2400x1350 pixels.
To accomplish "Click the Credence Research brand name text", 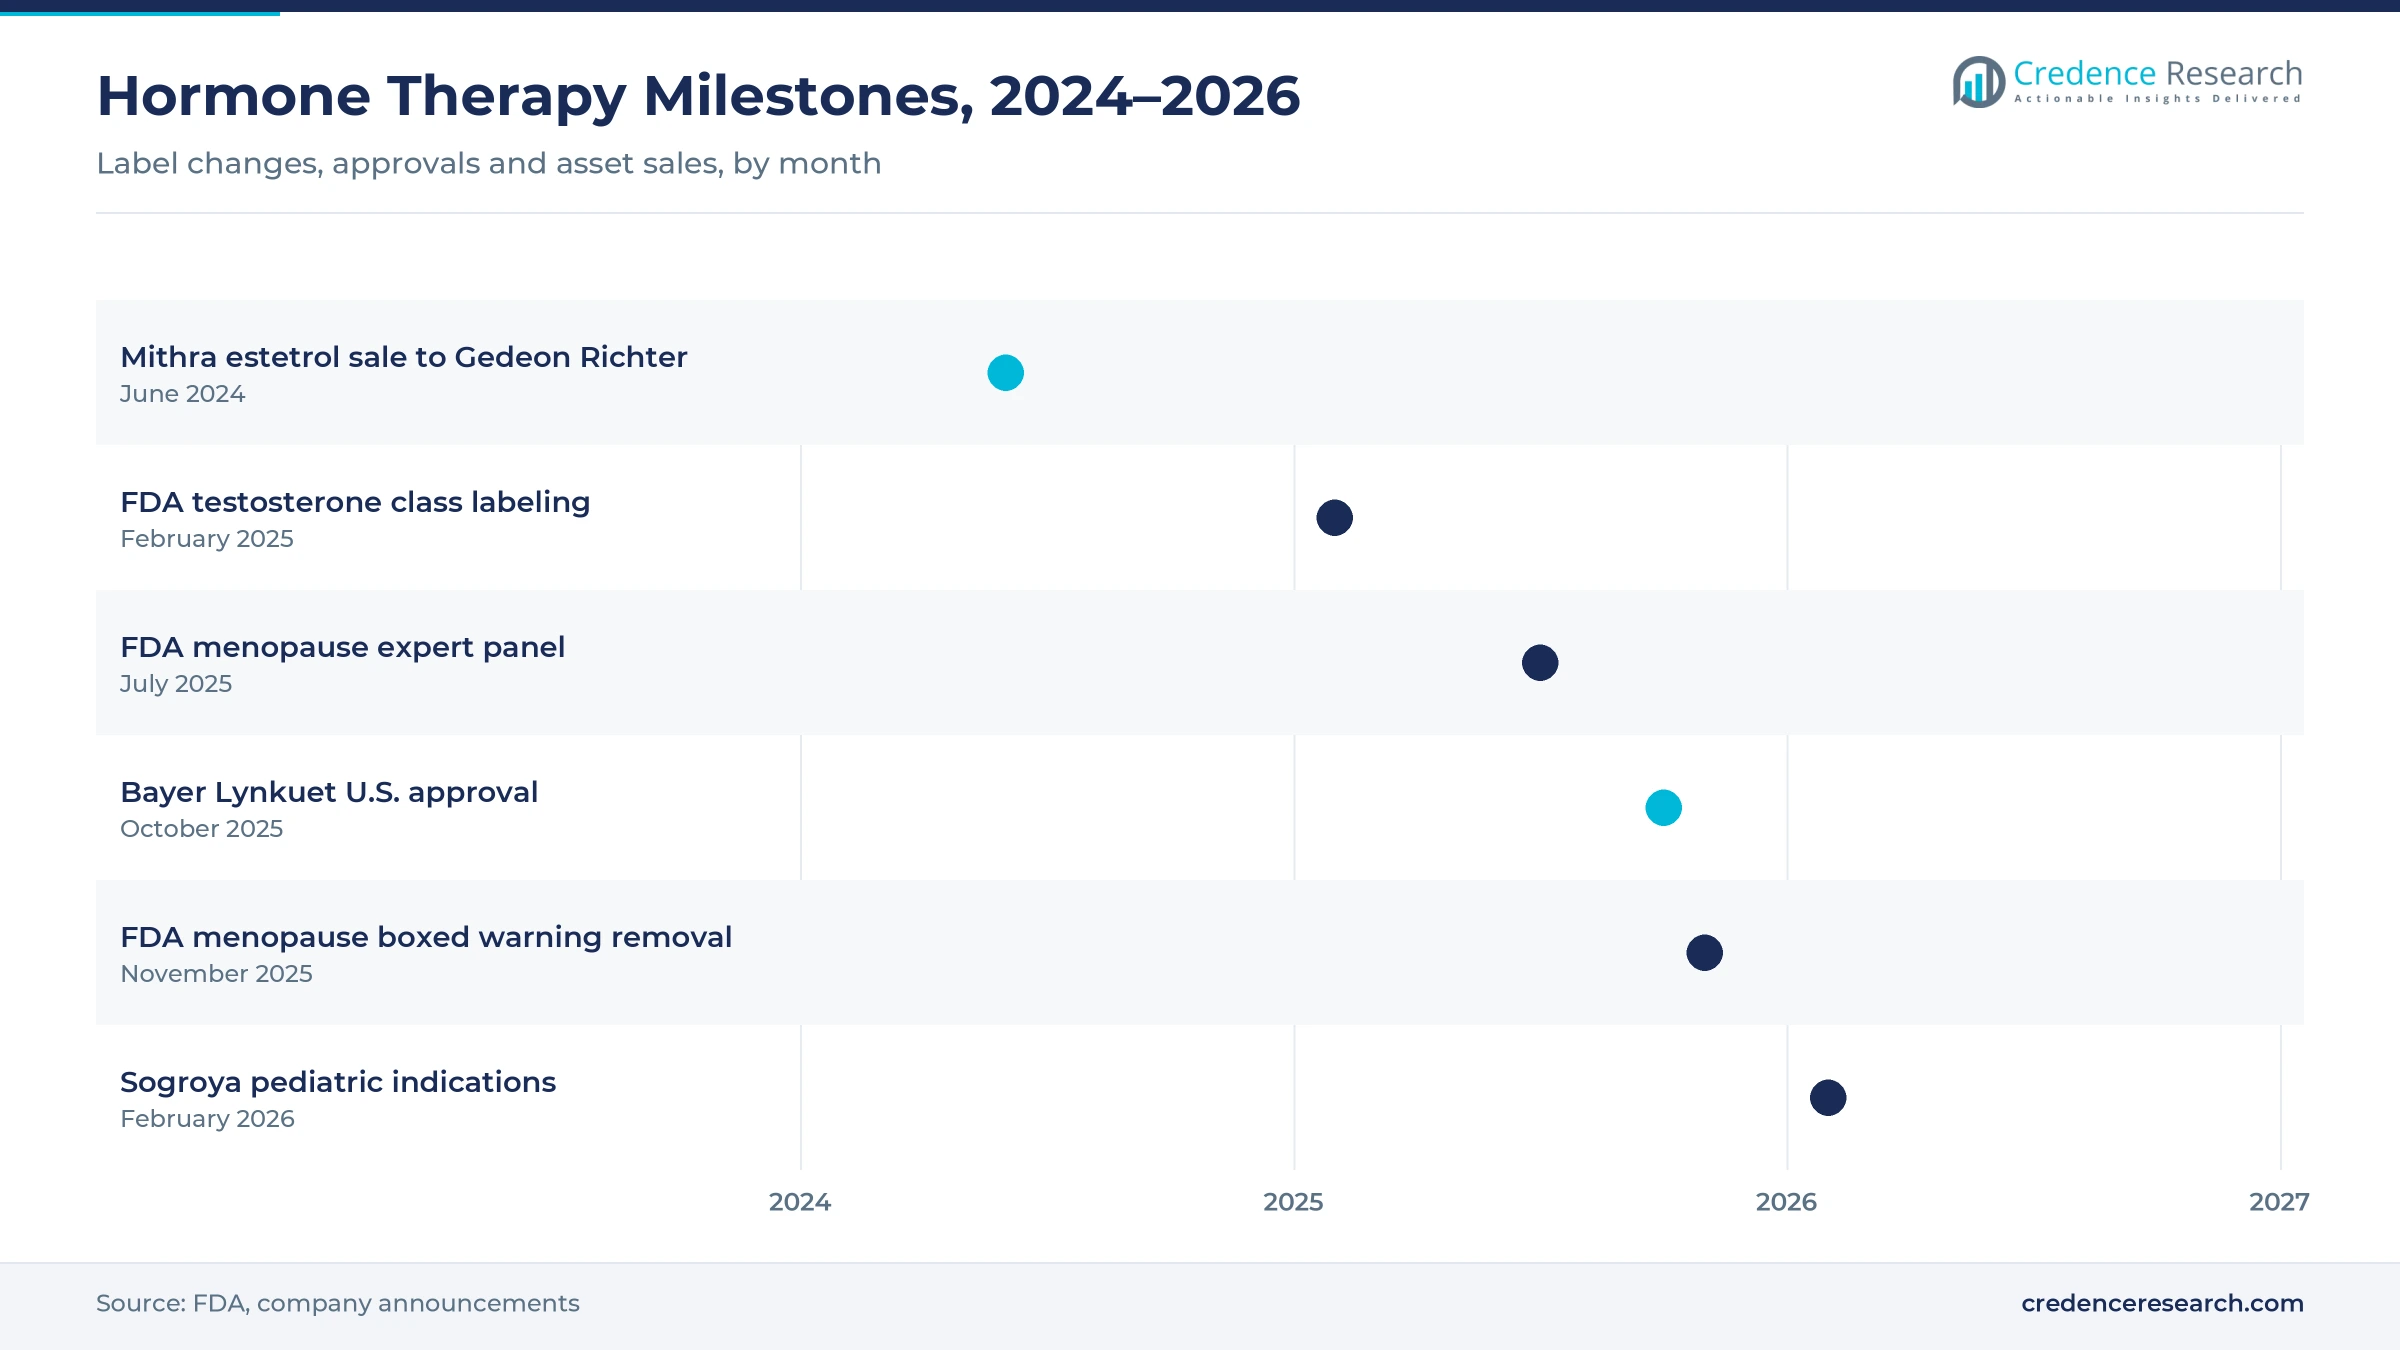I will pos(2157,73).
